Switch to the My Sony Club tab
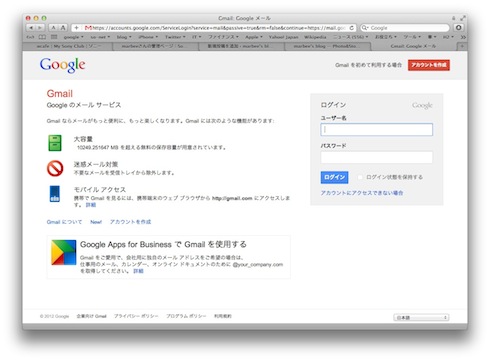Image resolution: width=490 pixels, height=361 pixels. point(68,46)
